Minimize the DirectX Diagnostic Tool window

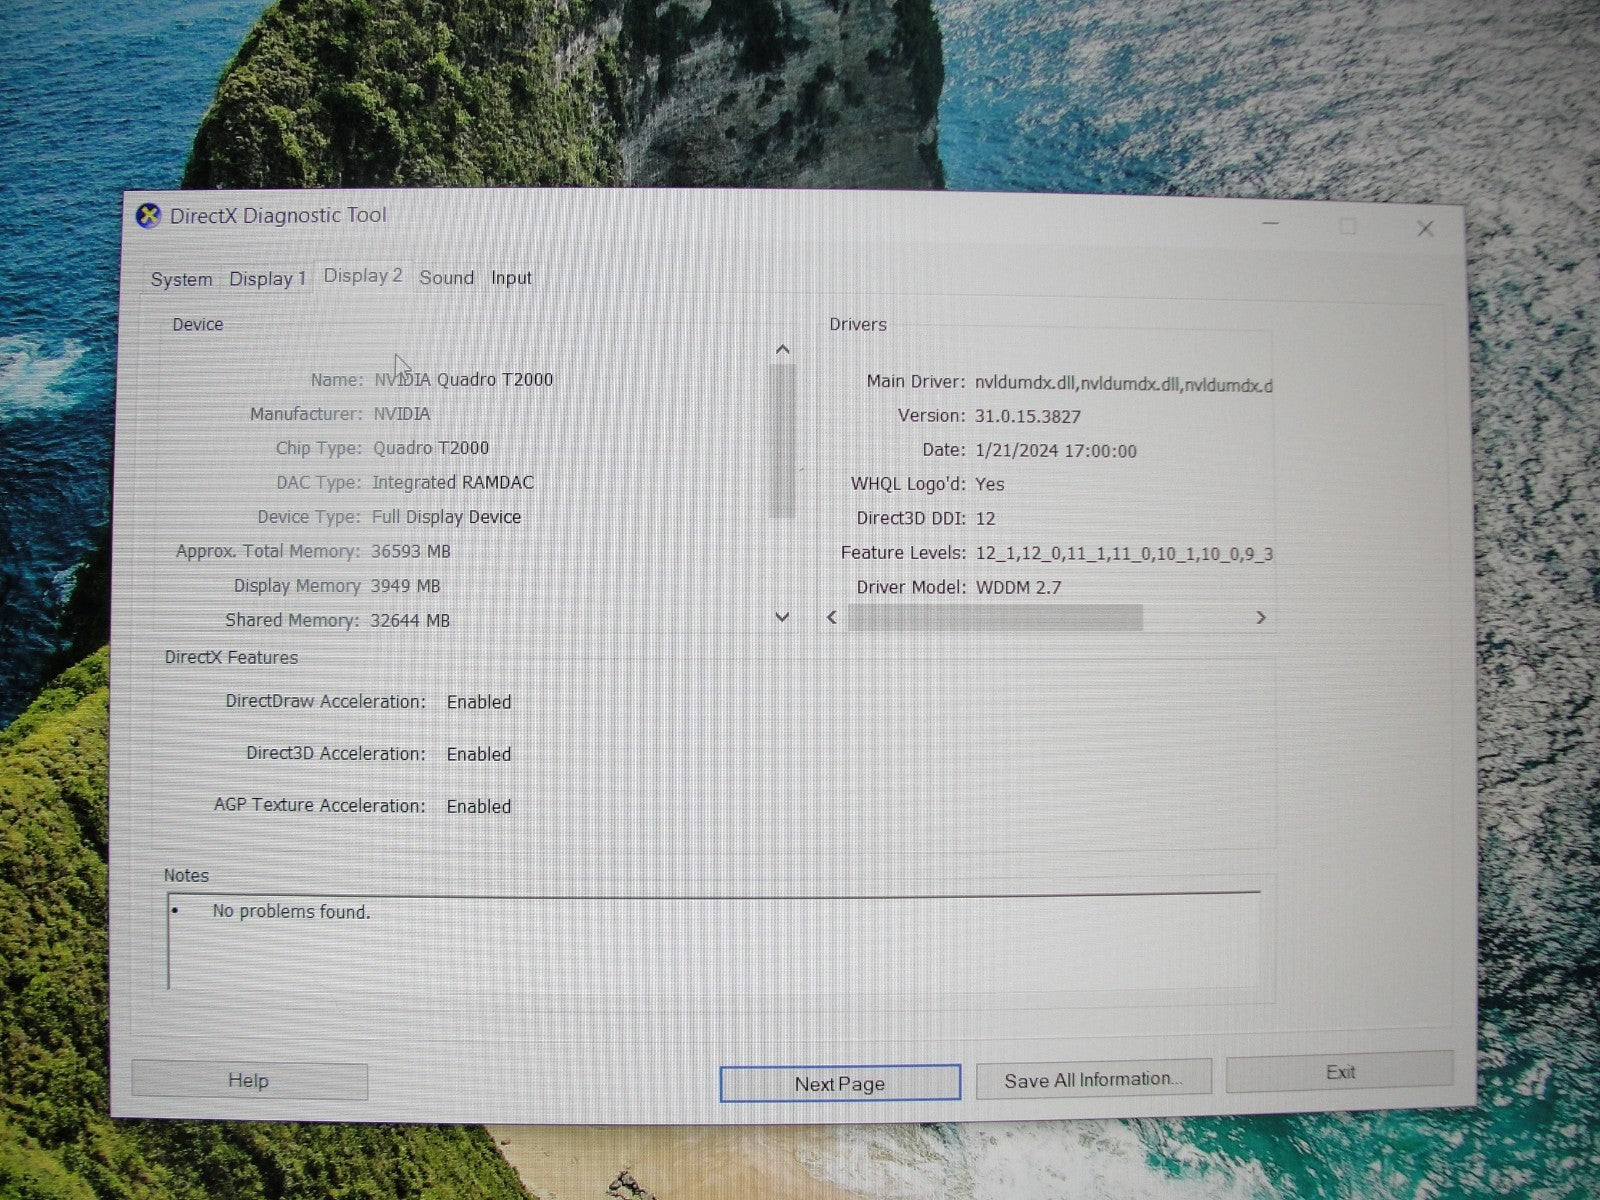coord(1270,224)
